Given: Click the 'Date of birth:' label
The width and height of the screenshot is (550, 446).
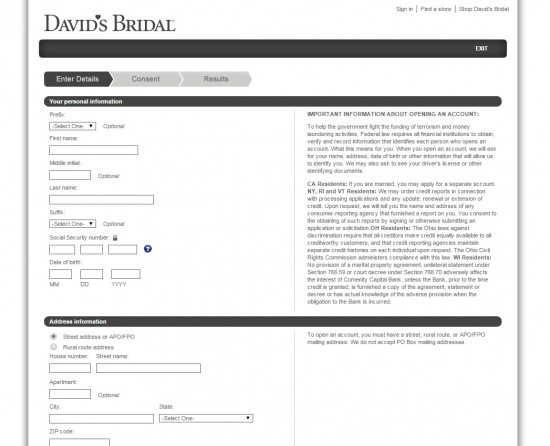Looking at the screenshot, I should pos(66,262).
